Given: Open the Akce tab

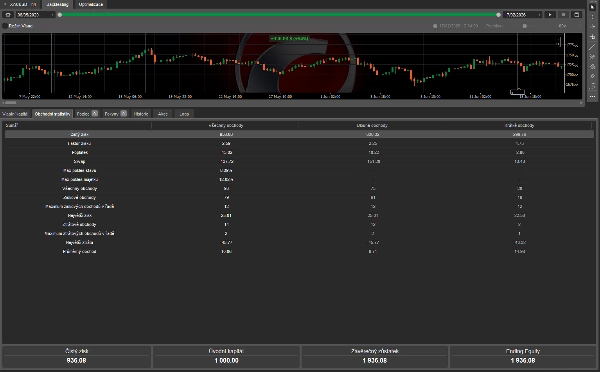Looking at the screenshot, I should click(163, 114).
